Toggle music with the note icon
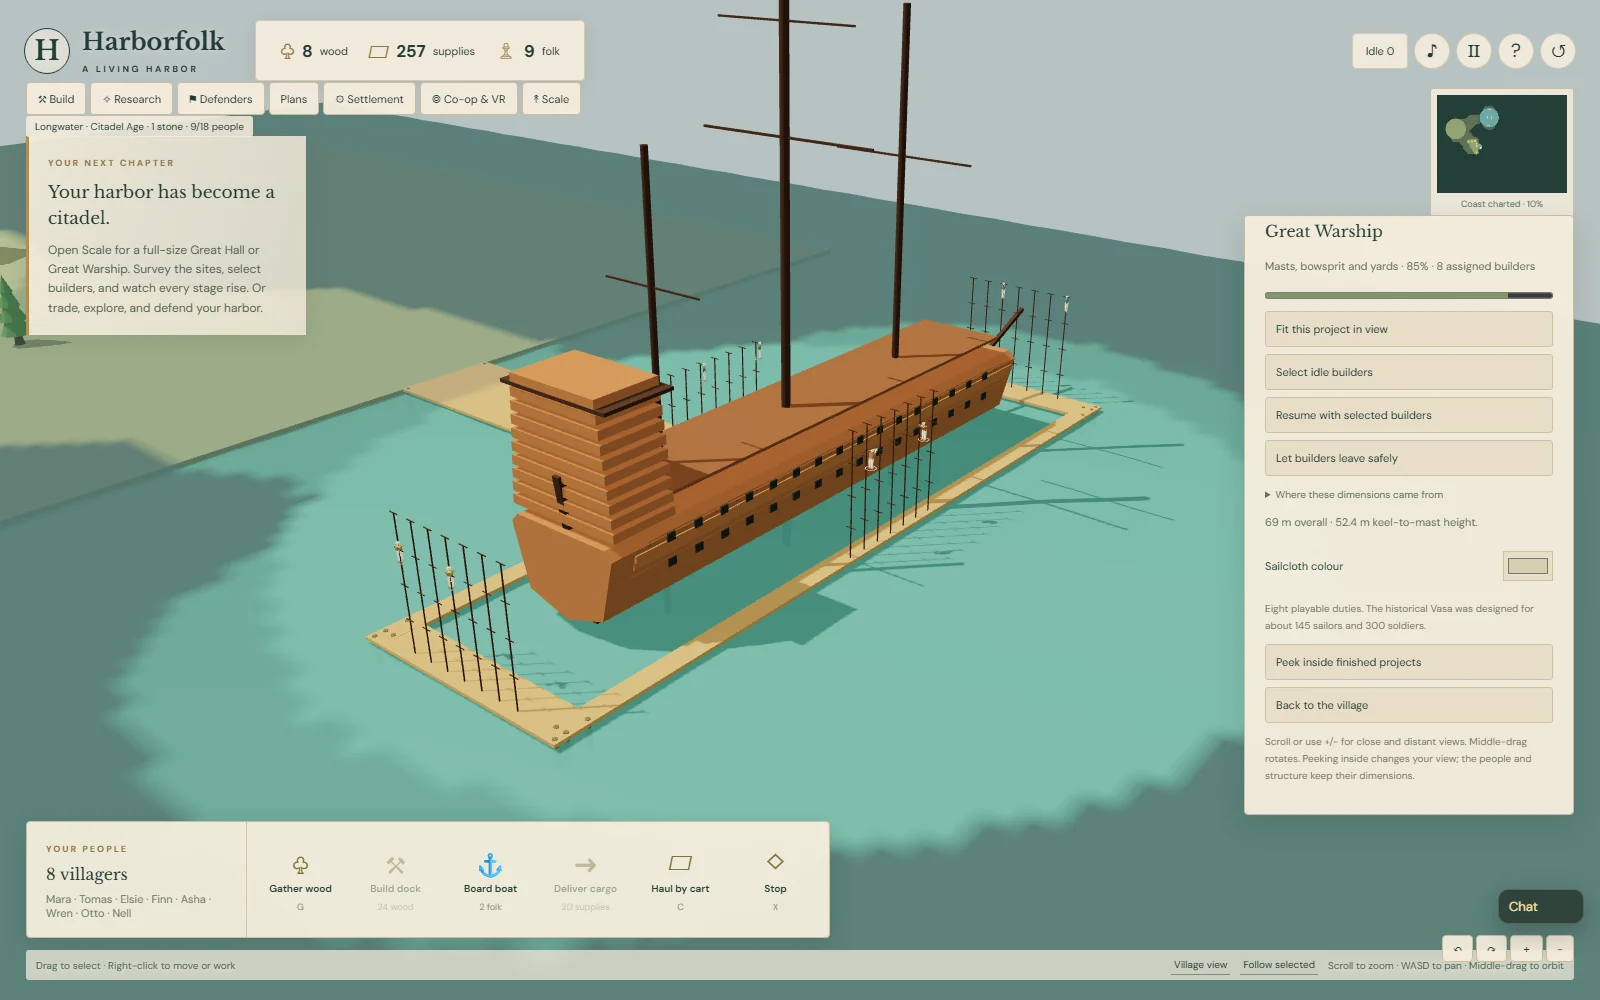1600x1000 pixels. click(x=1432, y=51)
